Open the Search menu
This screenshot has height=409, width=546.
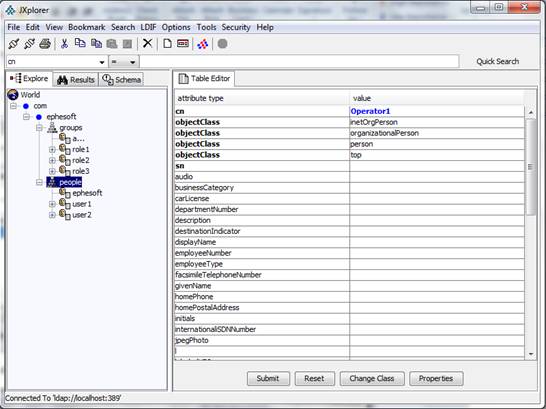[123, 27]
